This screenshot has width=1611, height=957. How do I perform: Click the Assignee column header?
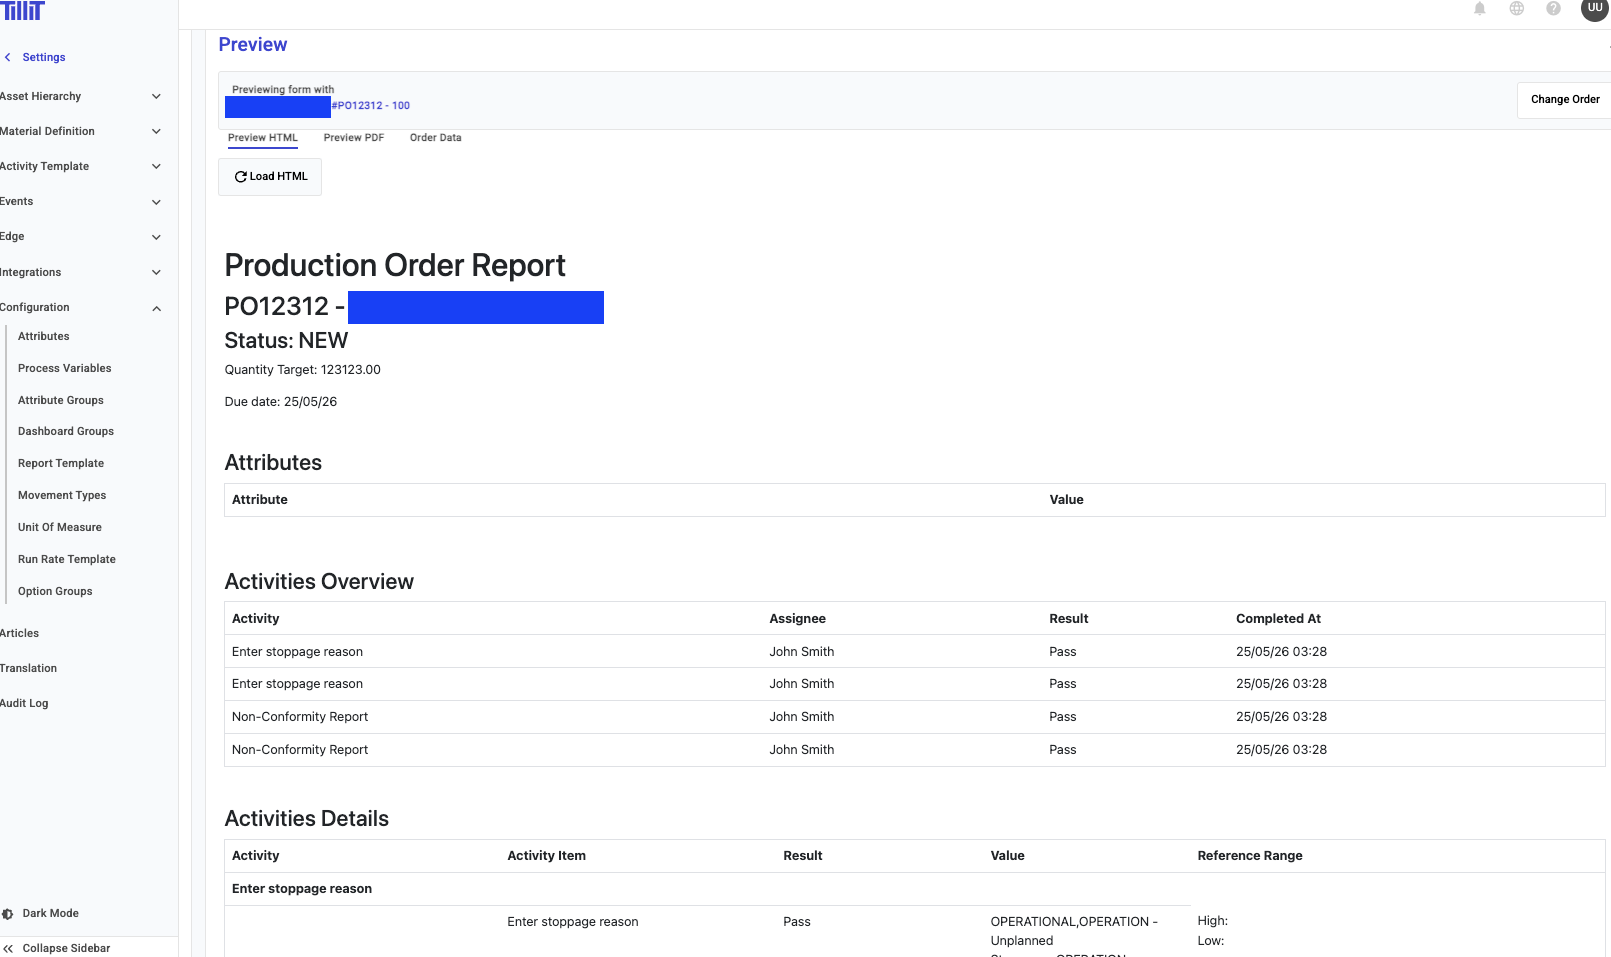pyautogui.click(x=798, y=619)
